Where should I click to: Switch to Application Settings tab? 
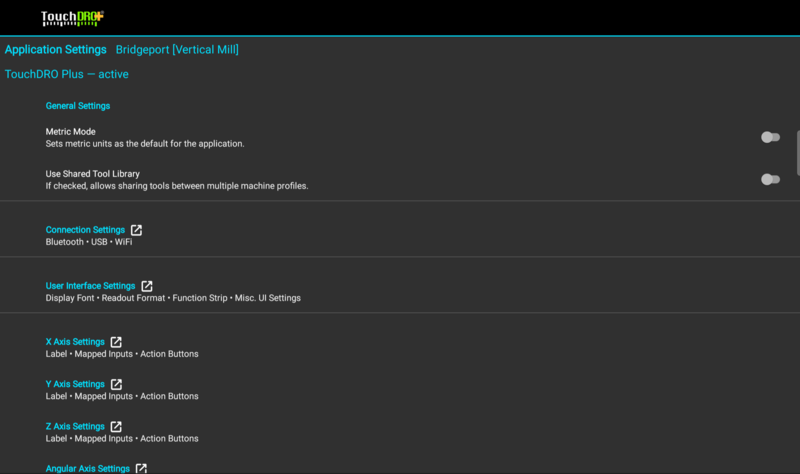(56, 49)
